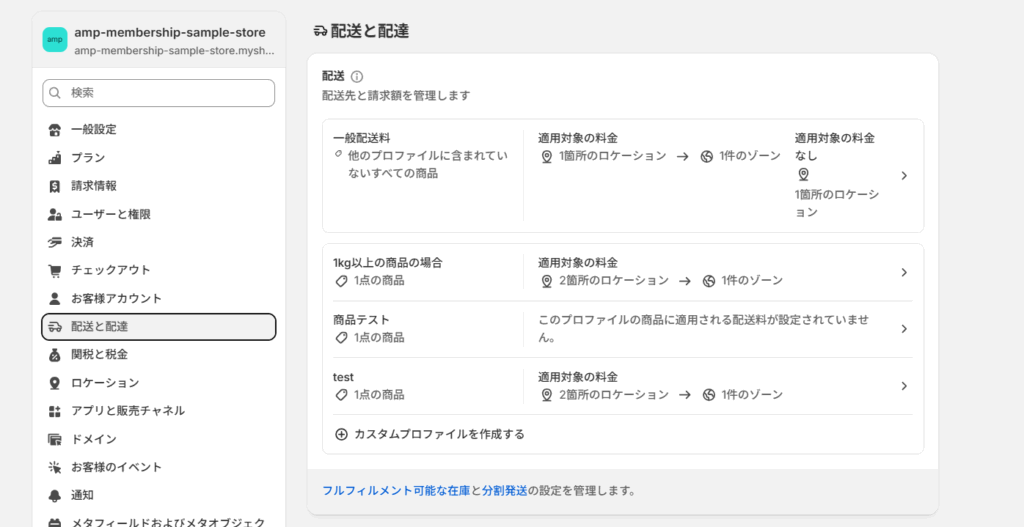Open the test profile with its chevron arrow
This screenshot has width=1024, height=527.
tap(904, 386)
